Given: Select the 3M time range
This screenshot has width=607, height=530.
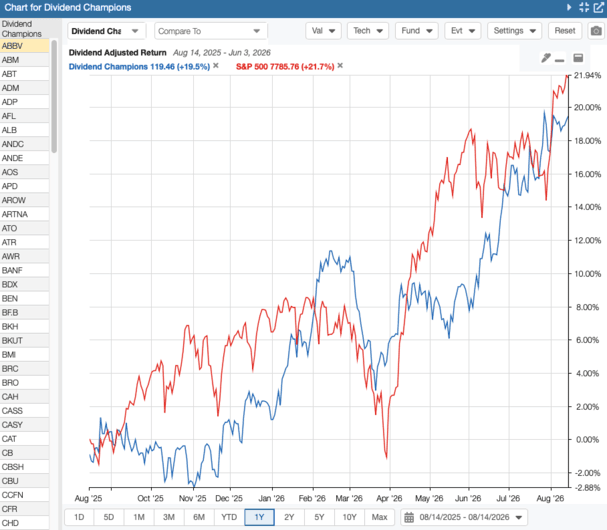Looking at the screenshot, I should tap(169, 517).
